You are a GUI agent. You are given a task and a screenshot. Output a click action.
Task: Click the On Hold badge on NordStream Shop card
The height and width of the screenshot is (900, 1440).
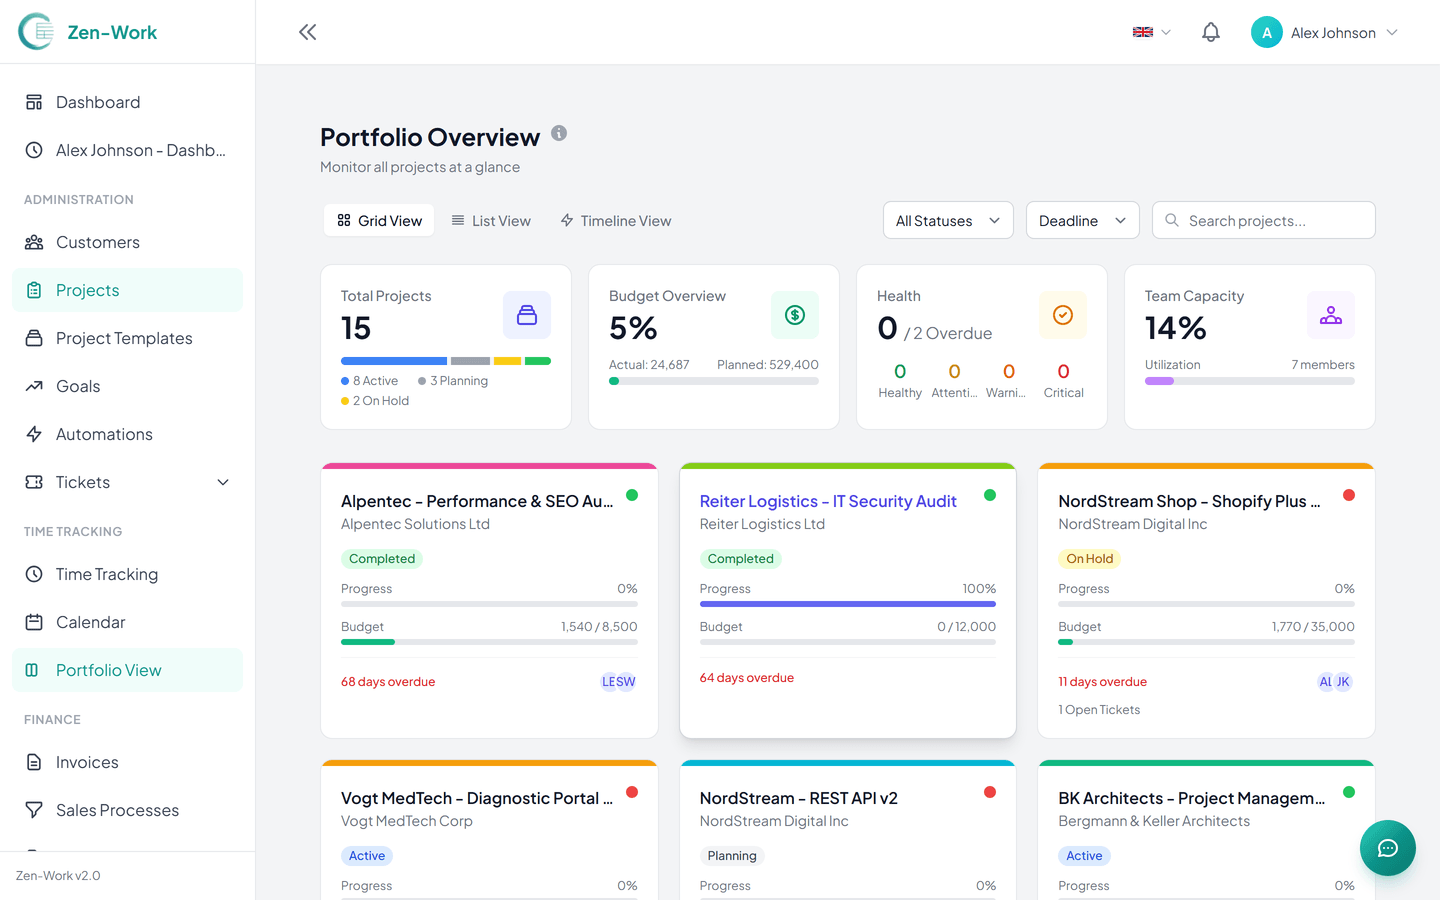point(1090,559)
